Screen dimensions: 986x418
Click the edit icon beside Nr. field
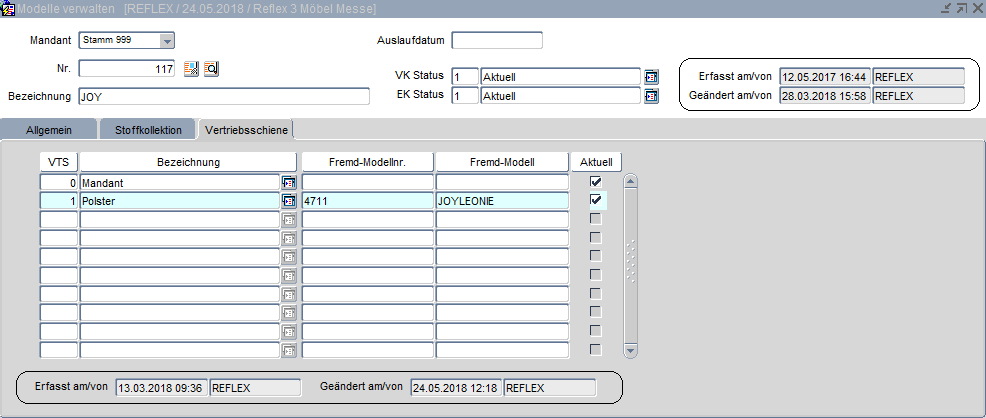point(192,69)
